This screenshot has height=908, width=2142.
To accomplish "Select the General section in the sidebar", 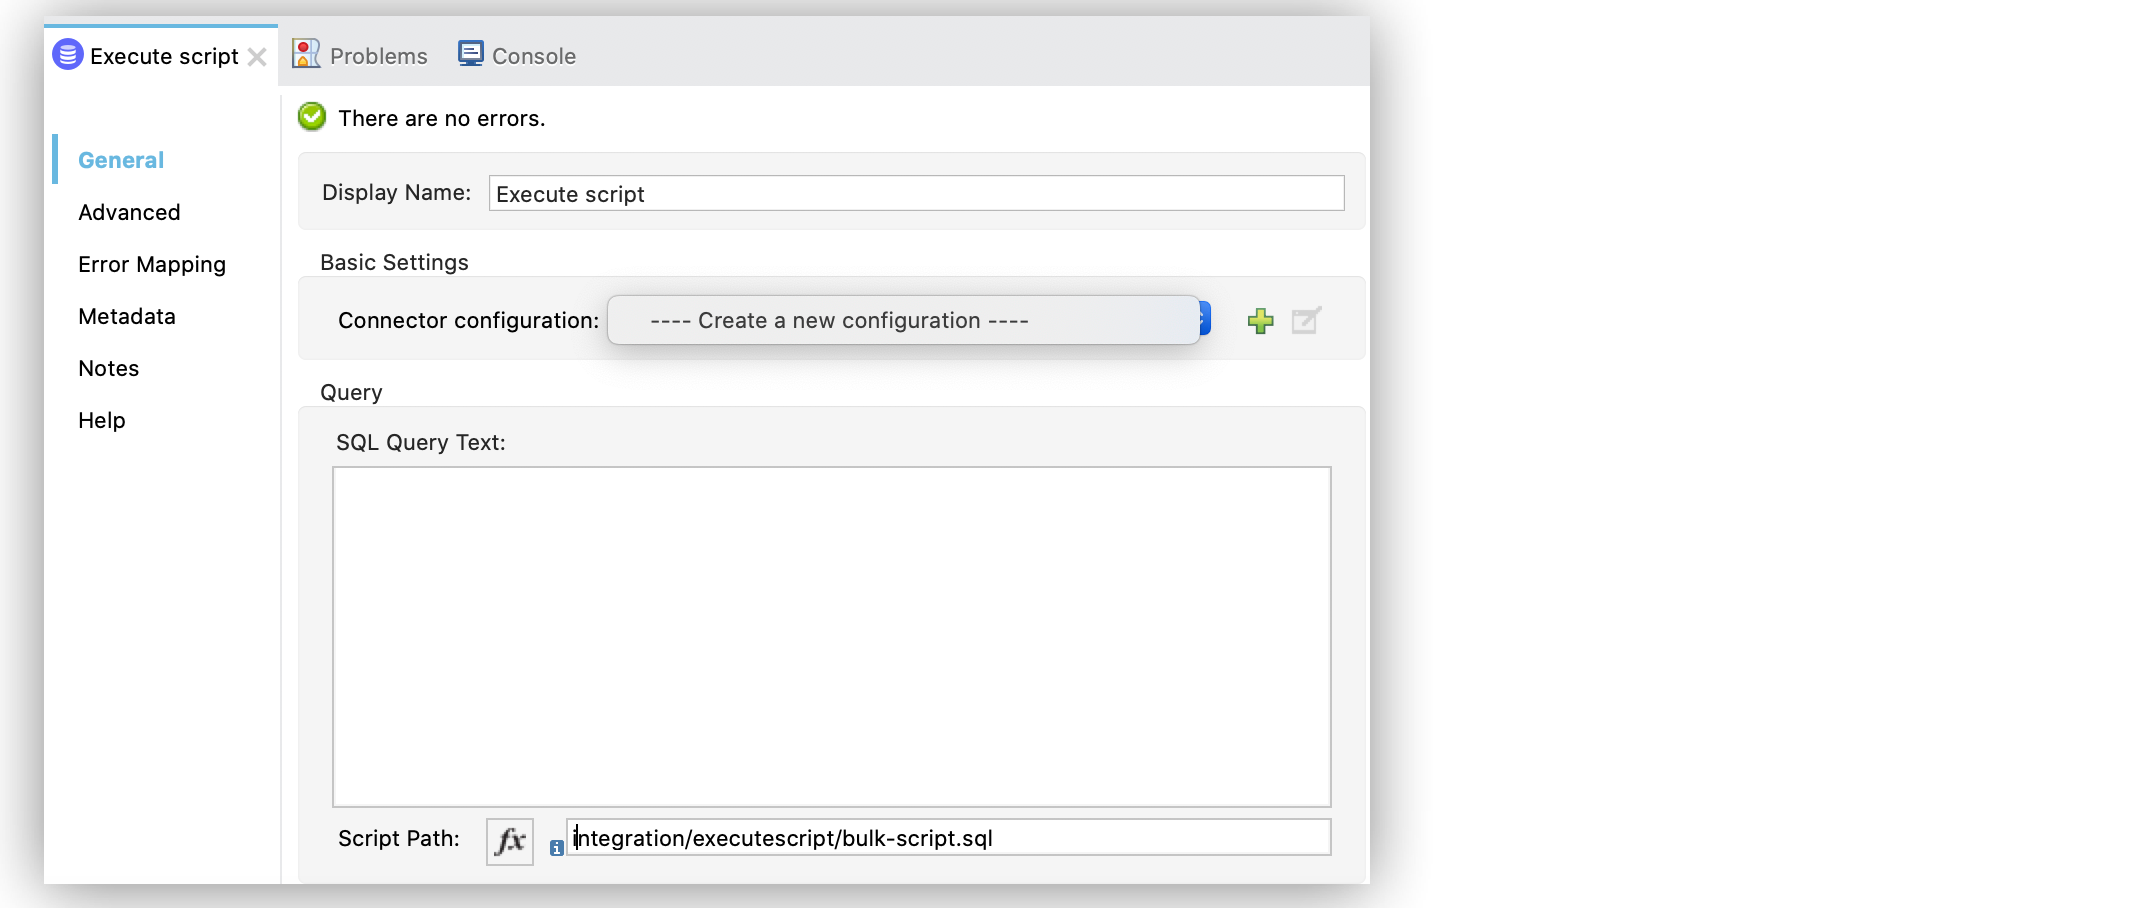I will (x=120, y=159).
